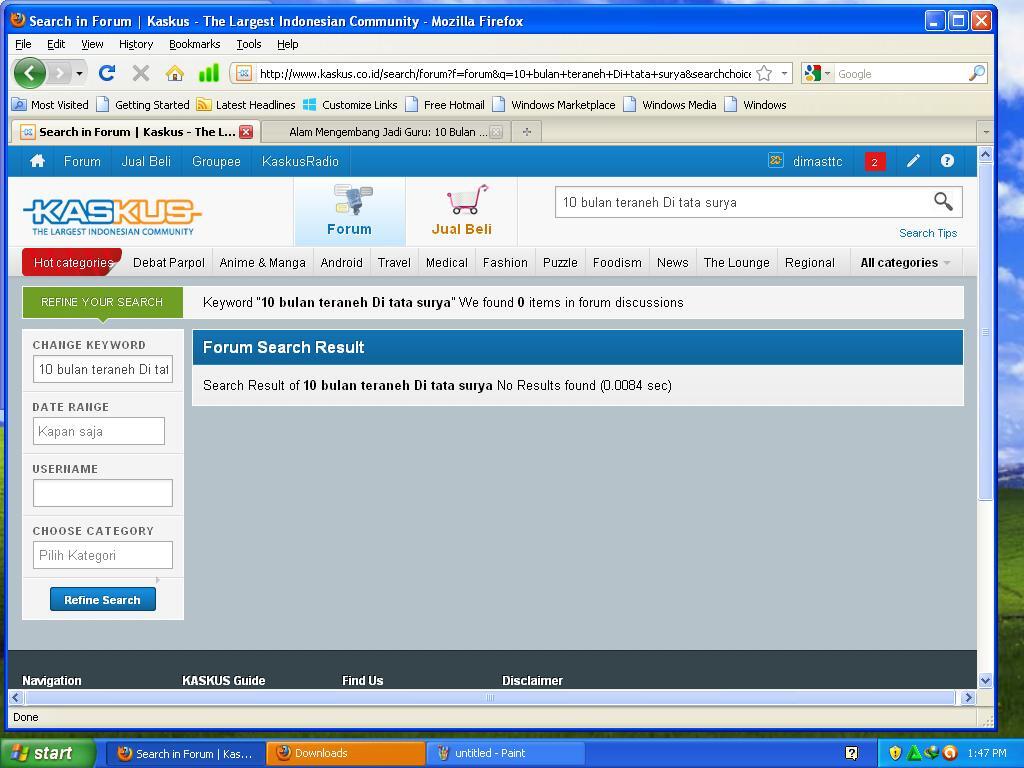Browse the Regional category
Image resolution: width=1024 pixels, height=768 pixels.
click(x=810, y=263)
